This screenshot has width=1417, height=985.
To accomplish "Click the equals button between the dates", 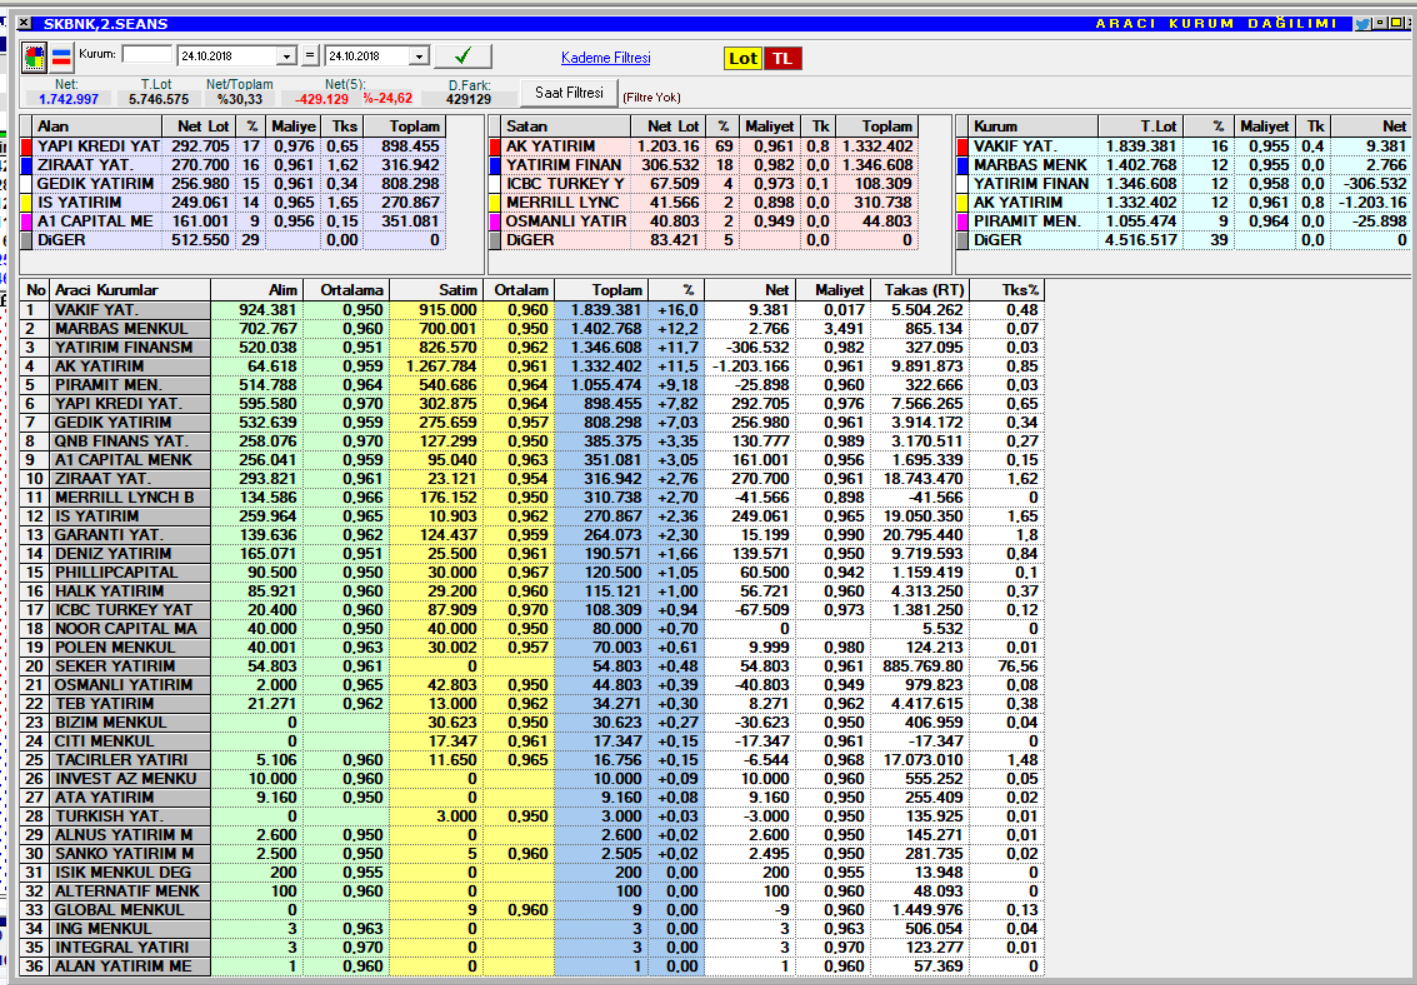I will [310, 56].
